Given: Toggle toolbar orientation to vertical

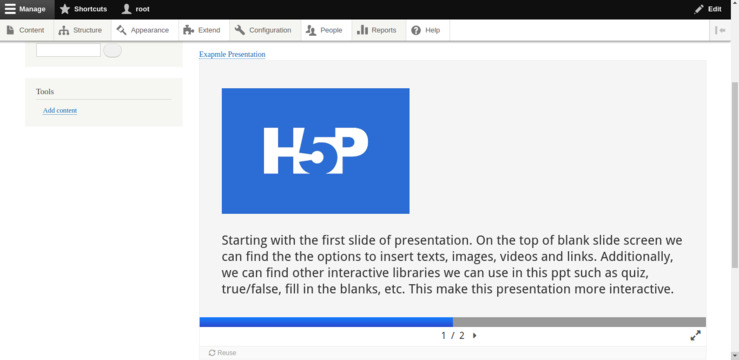Looking at the screenshot, I should tap(720, 30).
